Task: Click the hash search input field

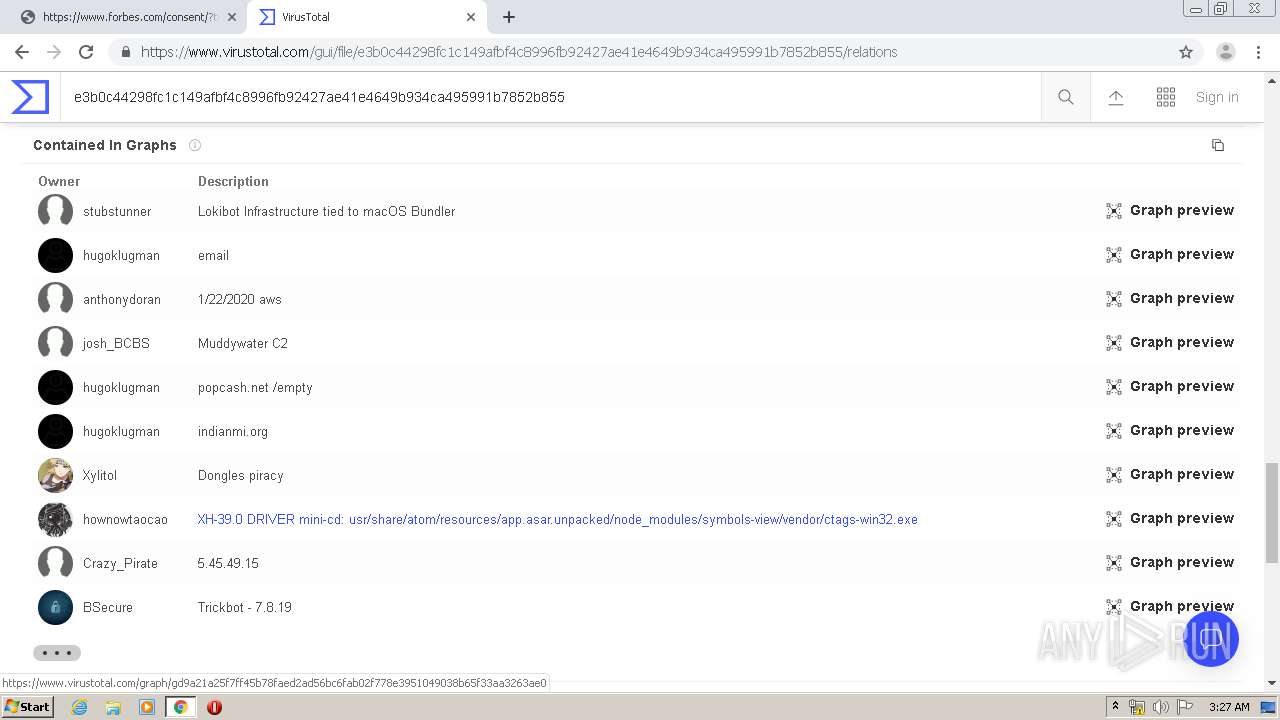Action: pyautogui.click(x=550, y=97)
